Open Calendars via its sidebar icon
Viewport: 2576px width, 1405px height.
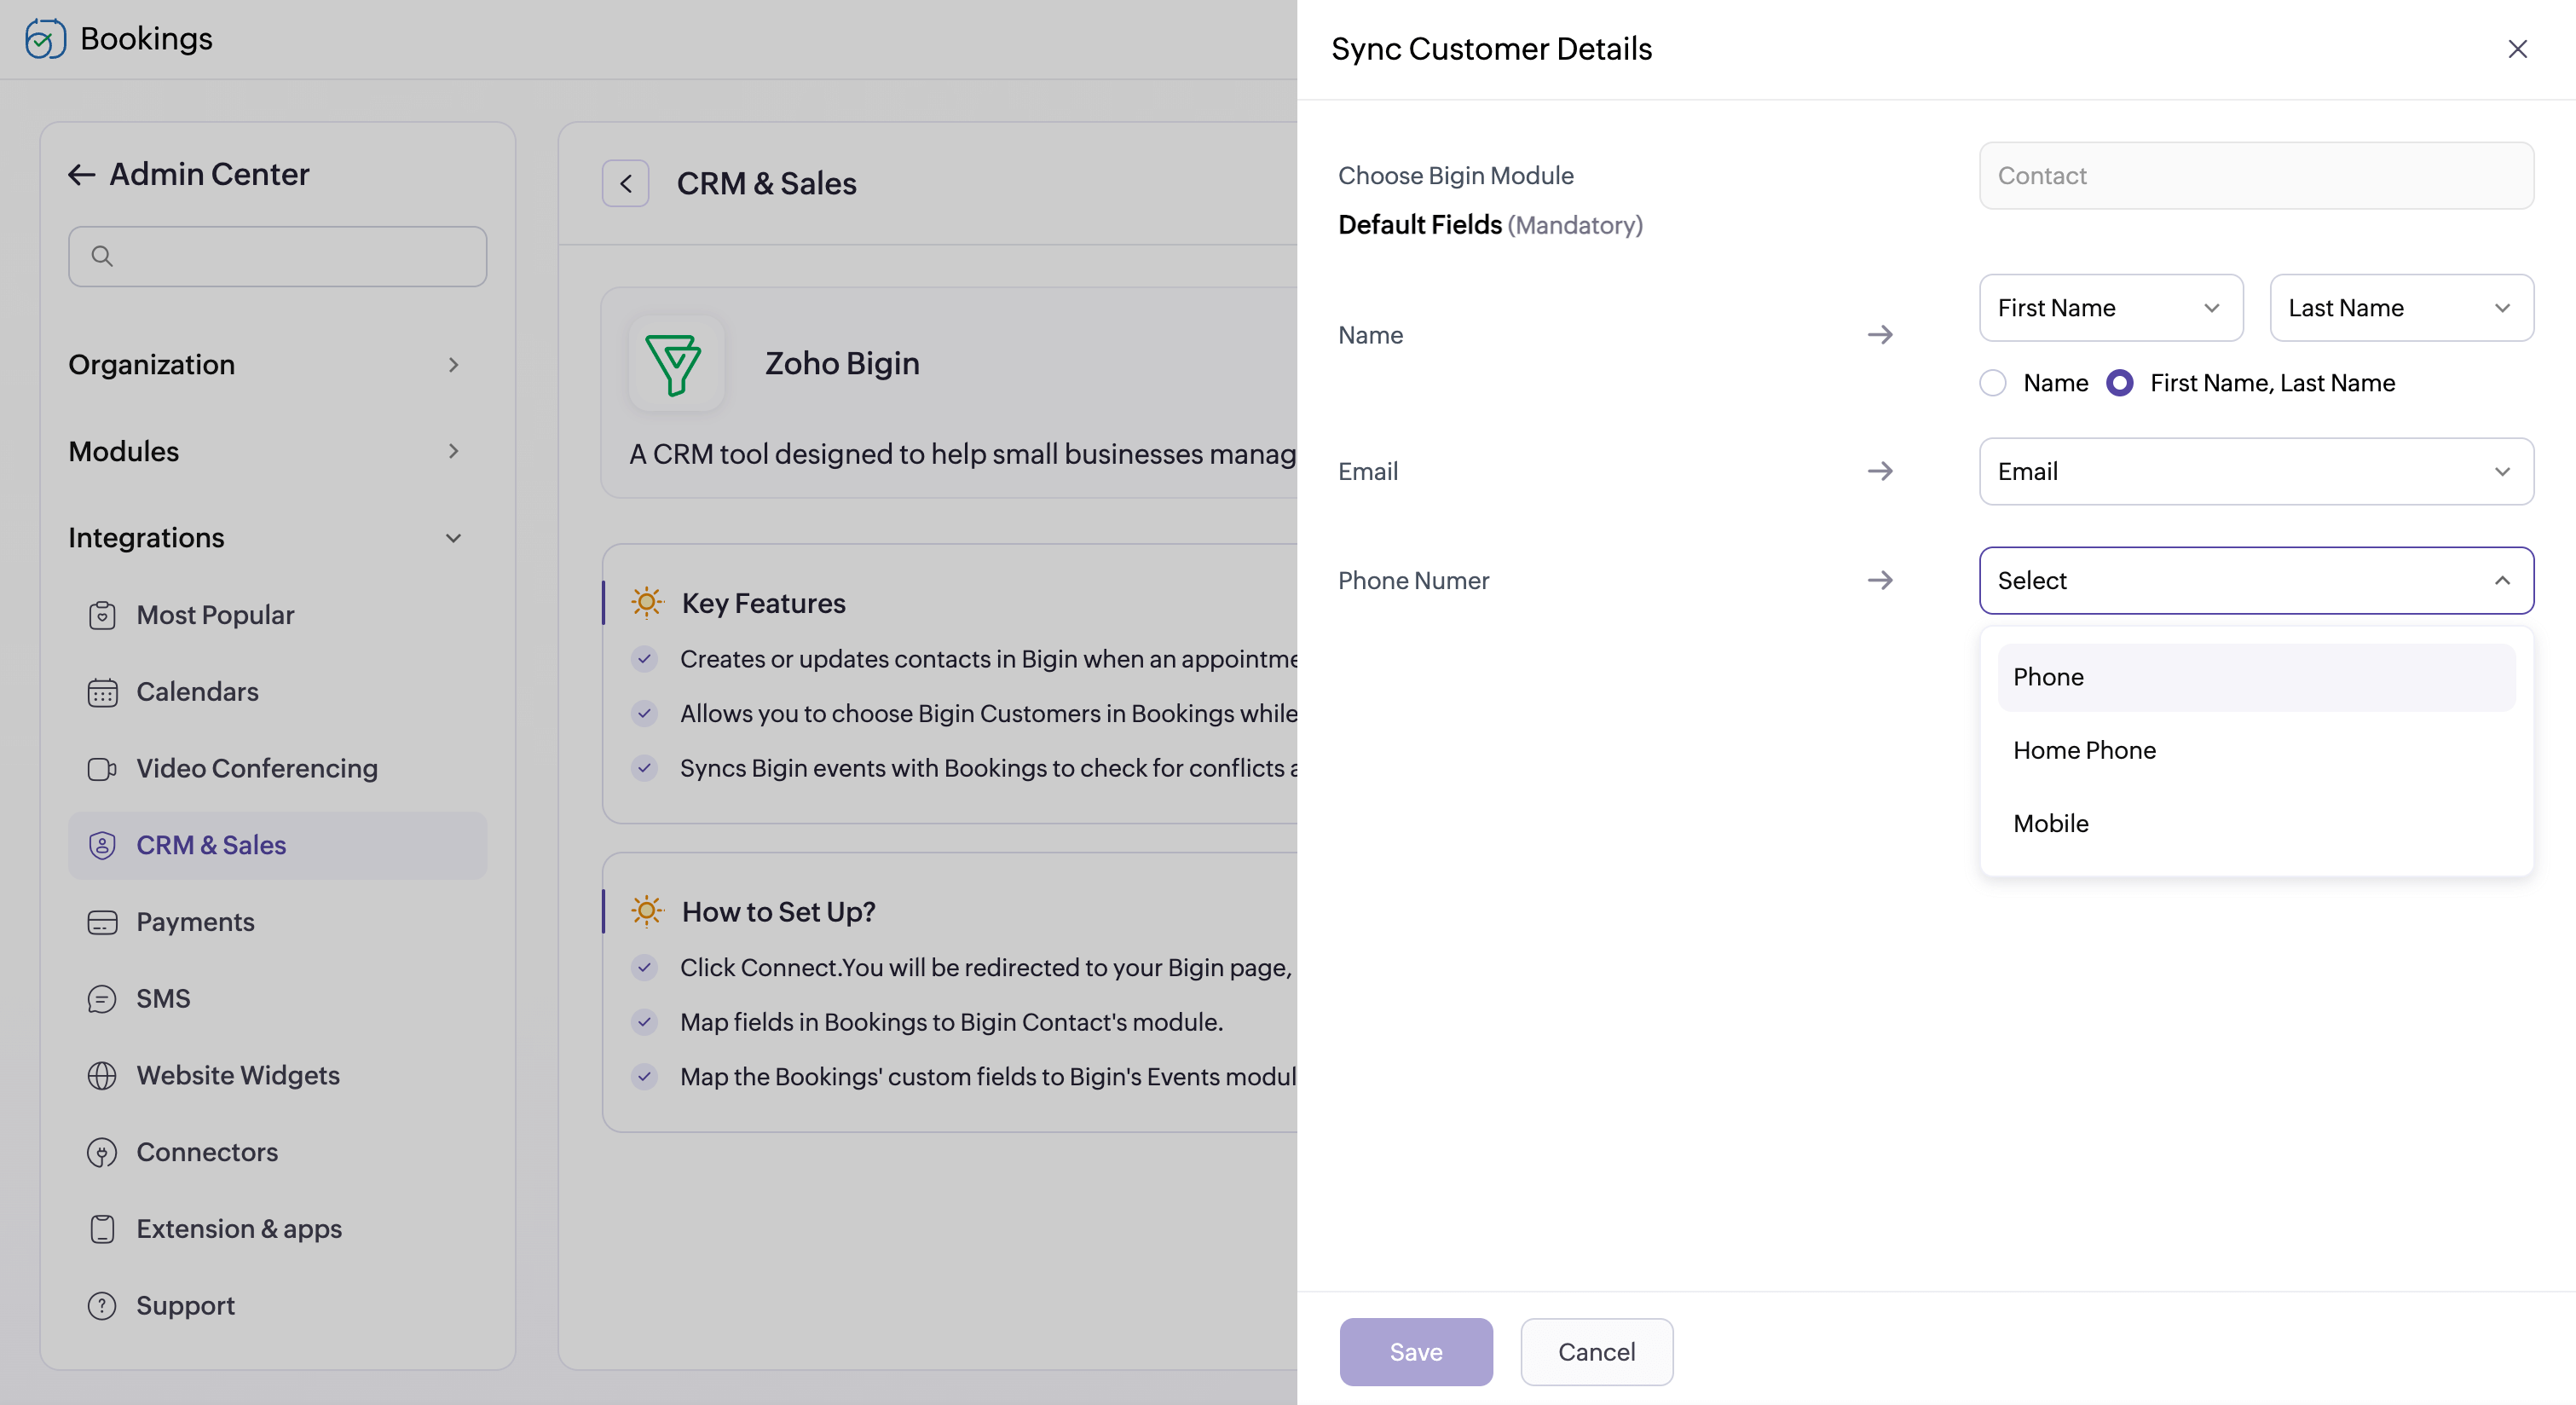(102, 692)
